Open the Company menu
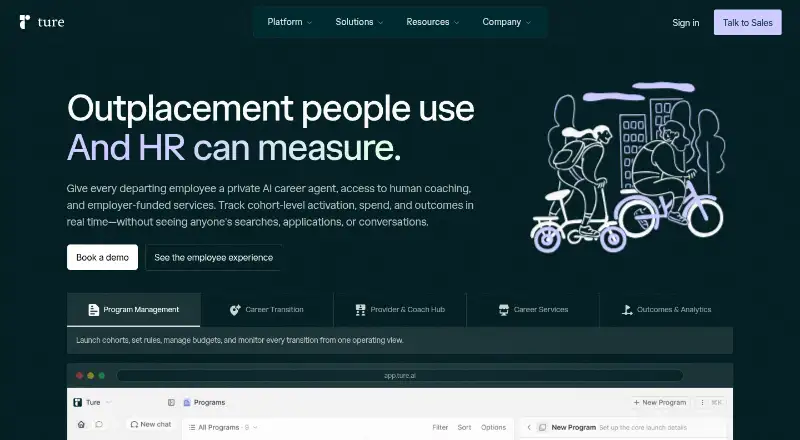The width and height of the screenshot is (800, 440). [507, 22]
